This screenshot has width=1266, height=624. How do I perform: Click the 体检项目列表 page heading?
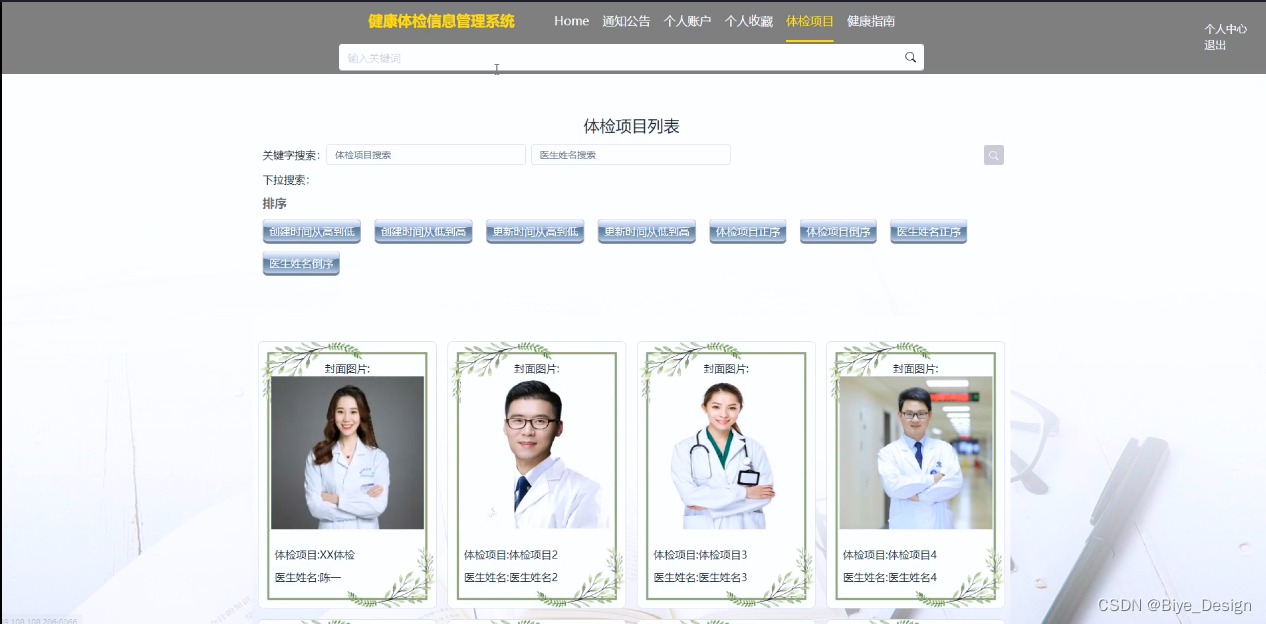632,126
